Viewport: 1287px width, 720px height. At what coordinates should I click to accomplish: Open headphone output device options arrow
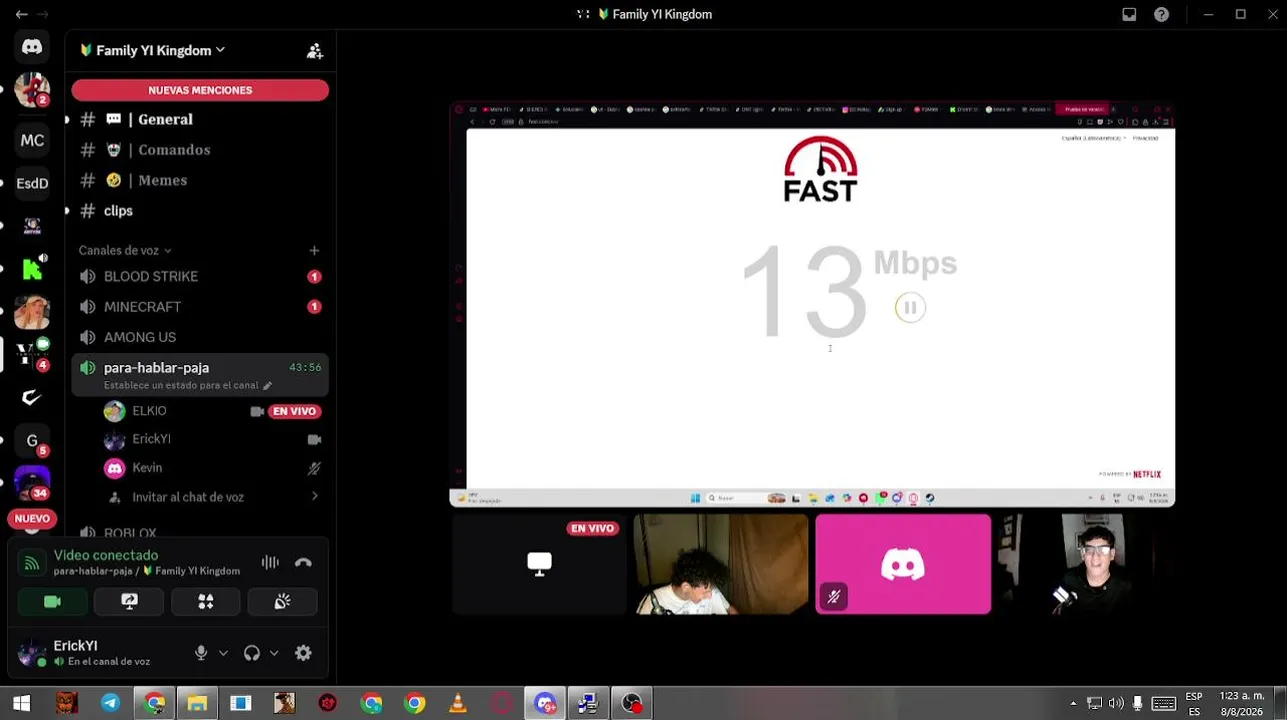coord(274,653)
